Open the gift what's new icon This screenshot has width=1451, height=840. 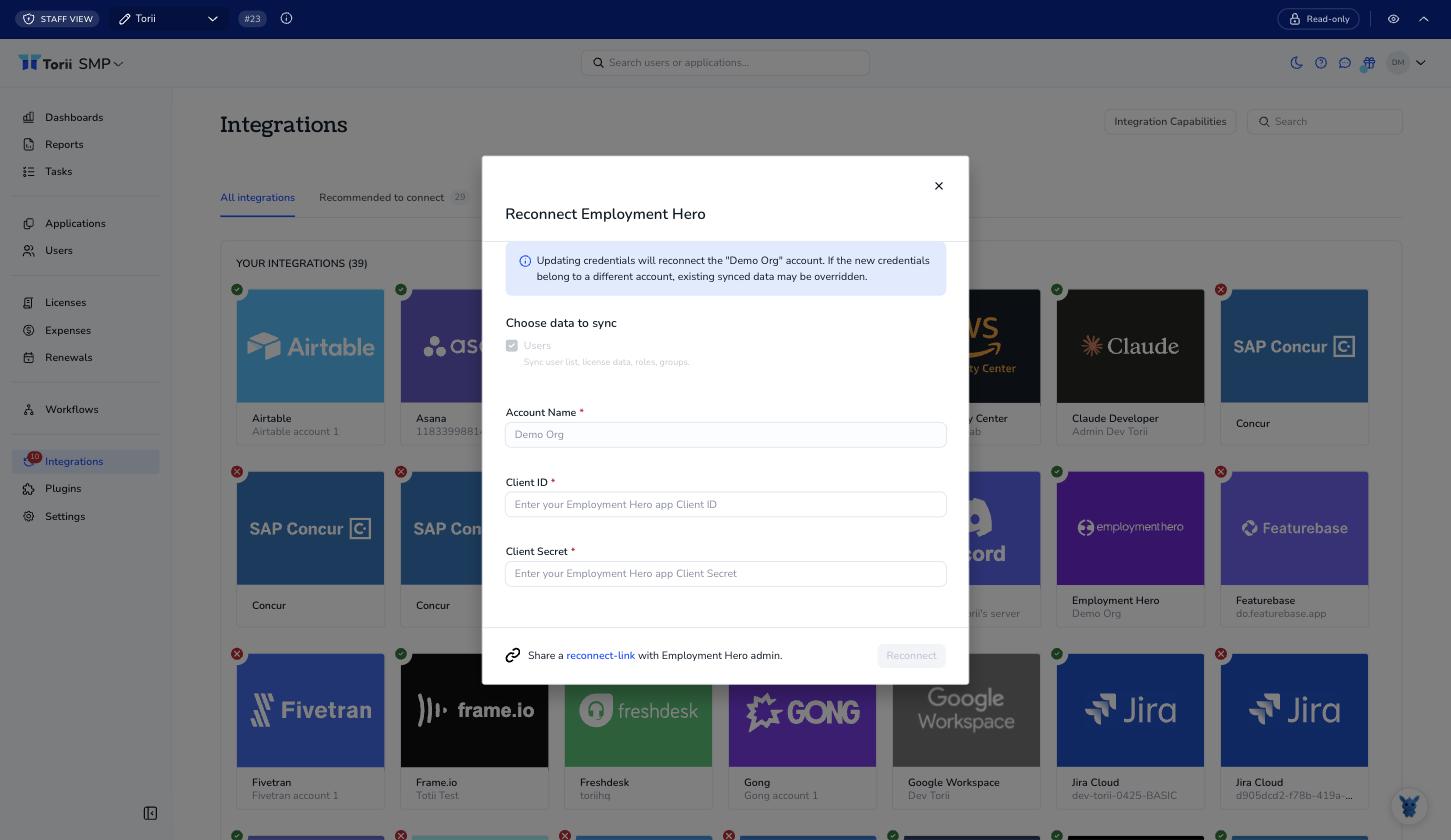tap(1369, 63)
